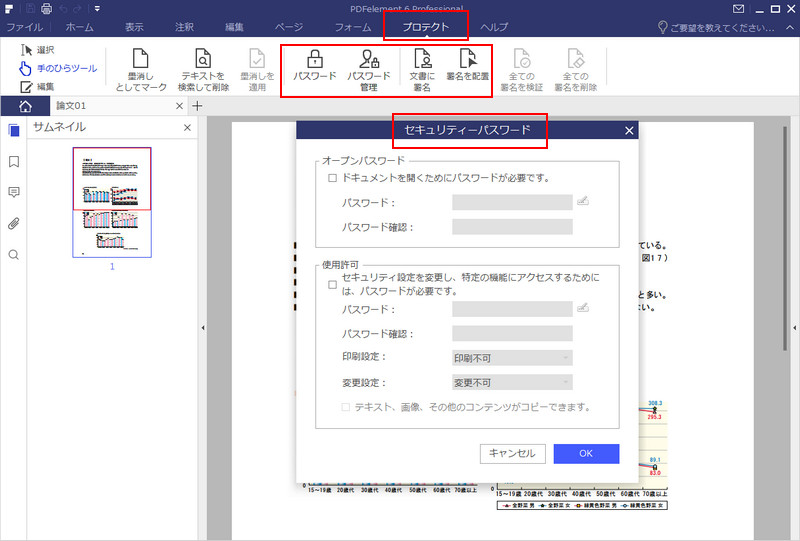
Task: Open the comments panel sidebar icon
Action: [14, 192]
